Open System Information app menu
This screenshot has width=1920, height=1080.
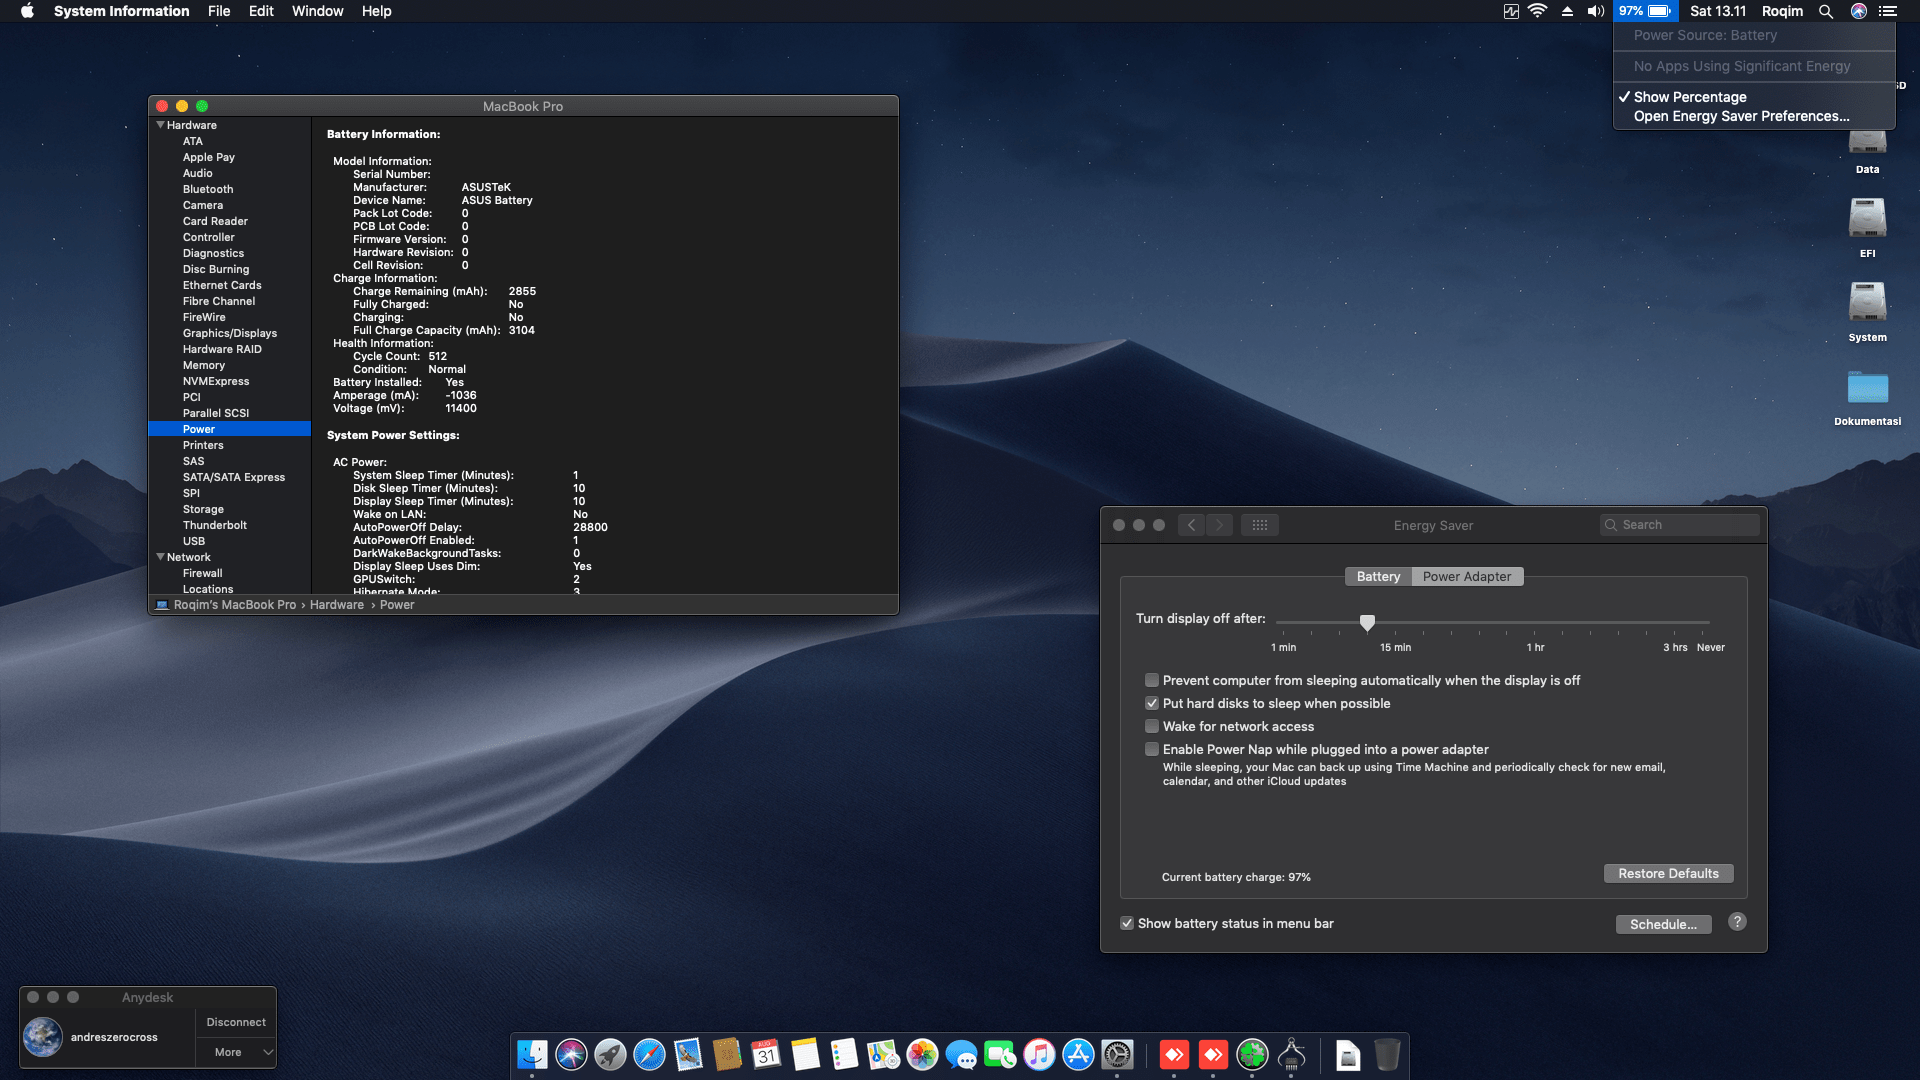pos(121,11)
